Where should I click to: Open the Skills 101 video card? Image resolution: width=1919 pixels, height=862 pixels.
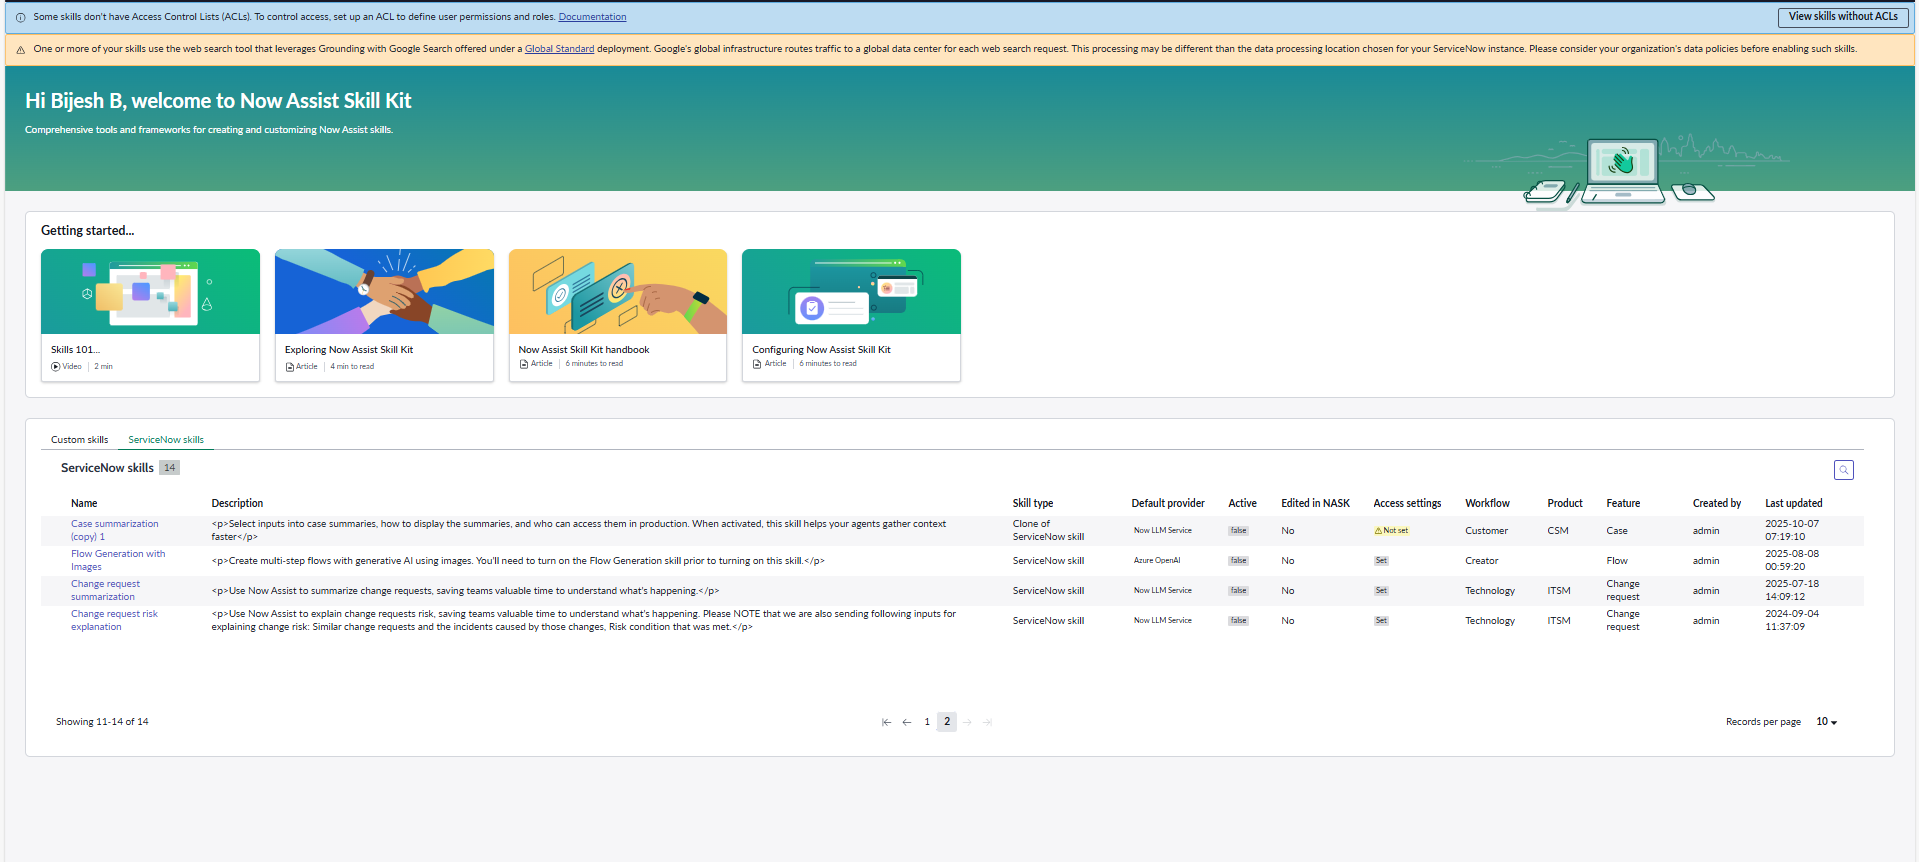[150, 315]
